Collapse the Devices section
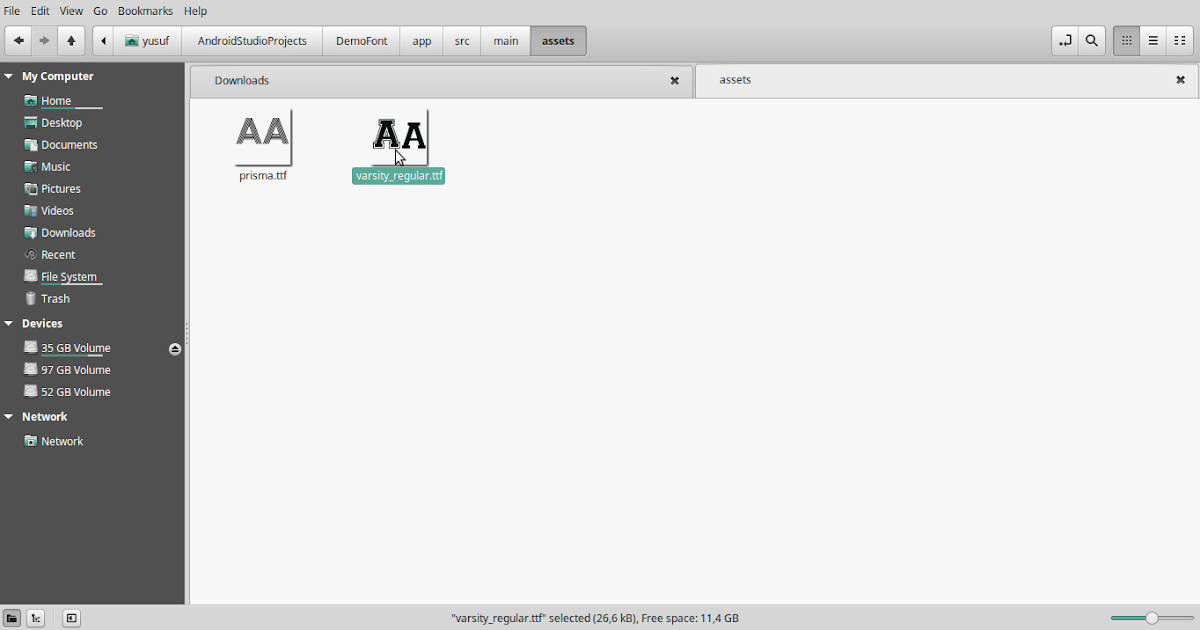Image resolution: width=1200 pixels, height=630 pixels. [x=9, y=324]
